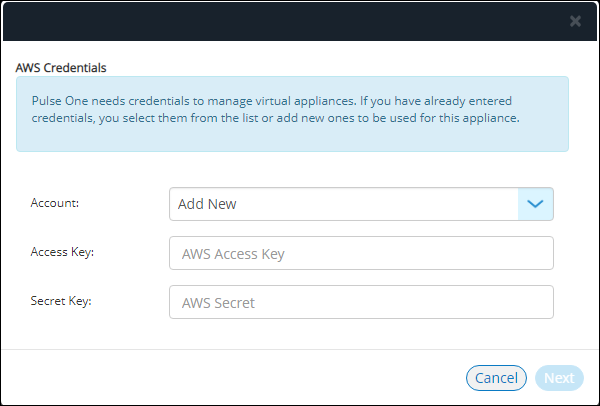Click the Cancel button
Viewport: 600px width, 406px height.
[496, 378]
